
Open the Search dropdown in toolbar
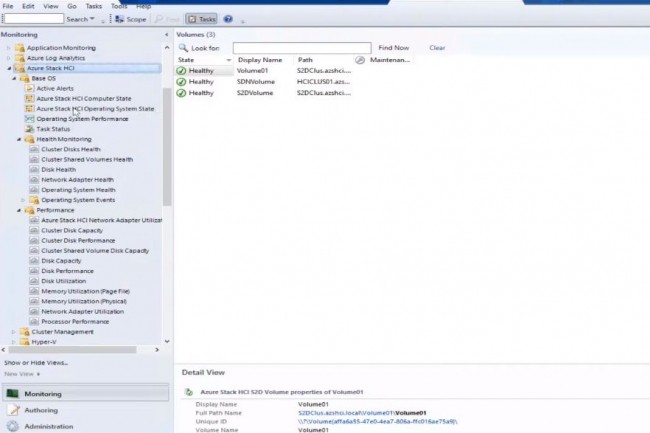coord(80,19)
